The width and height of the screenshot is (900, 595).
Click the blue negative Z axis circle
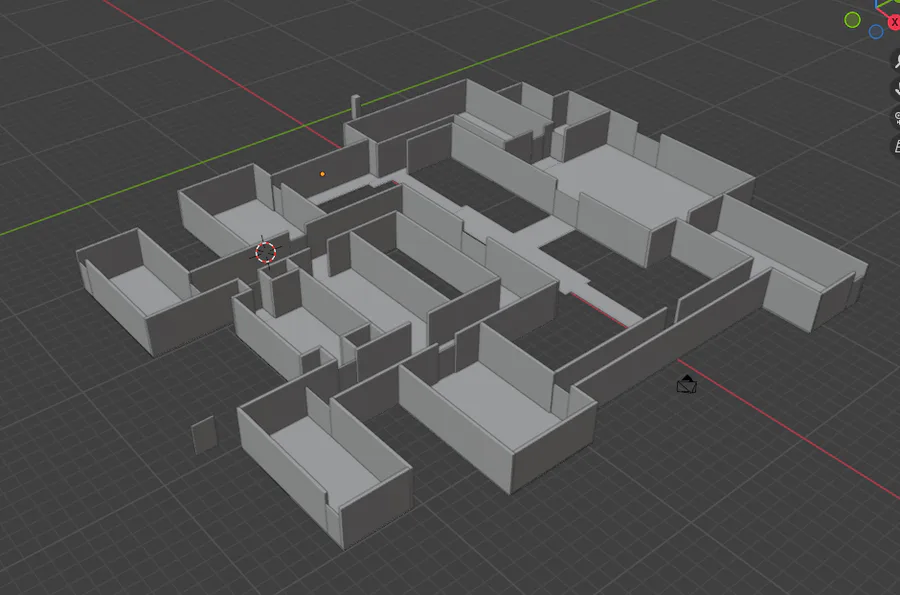coord(875,32)
